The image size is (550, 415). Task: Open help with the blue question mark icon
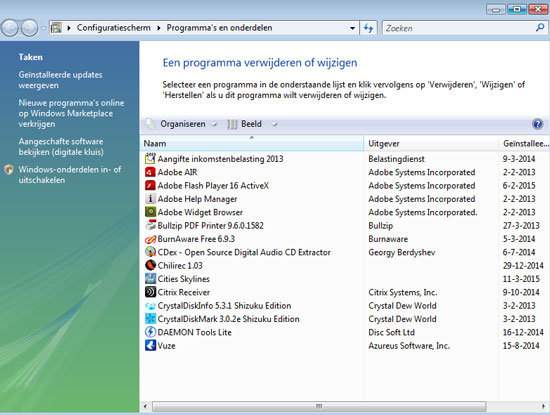coord(537,124)
